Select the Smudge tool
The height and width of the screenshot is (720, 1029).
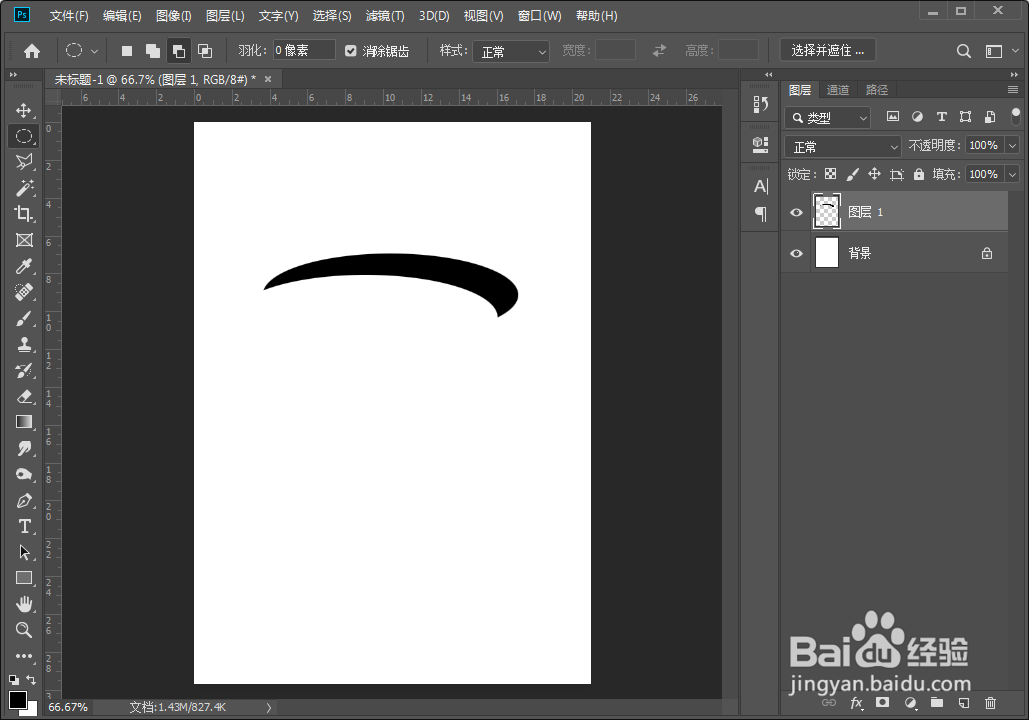coord(24,448)
